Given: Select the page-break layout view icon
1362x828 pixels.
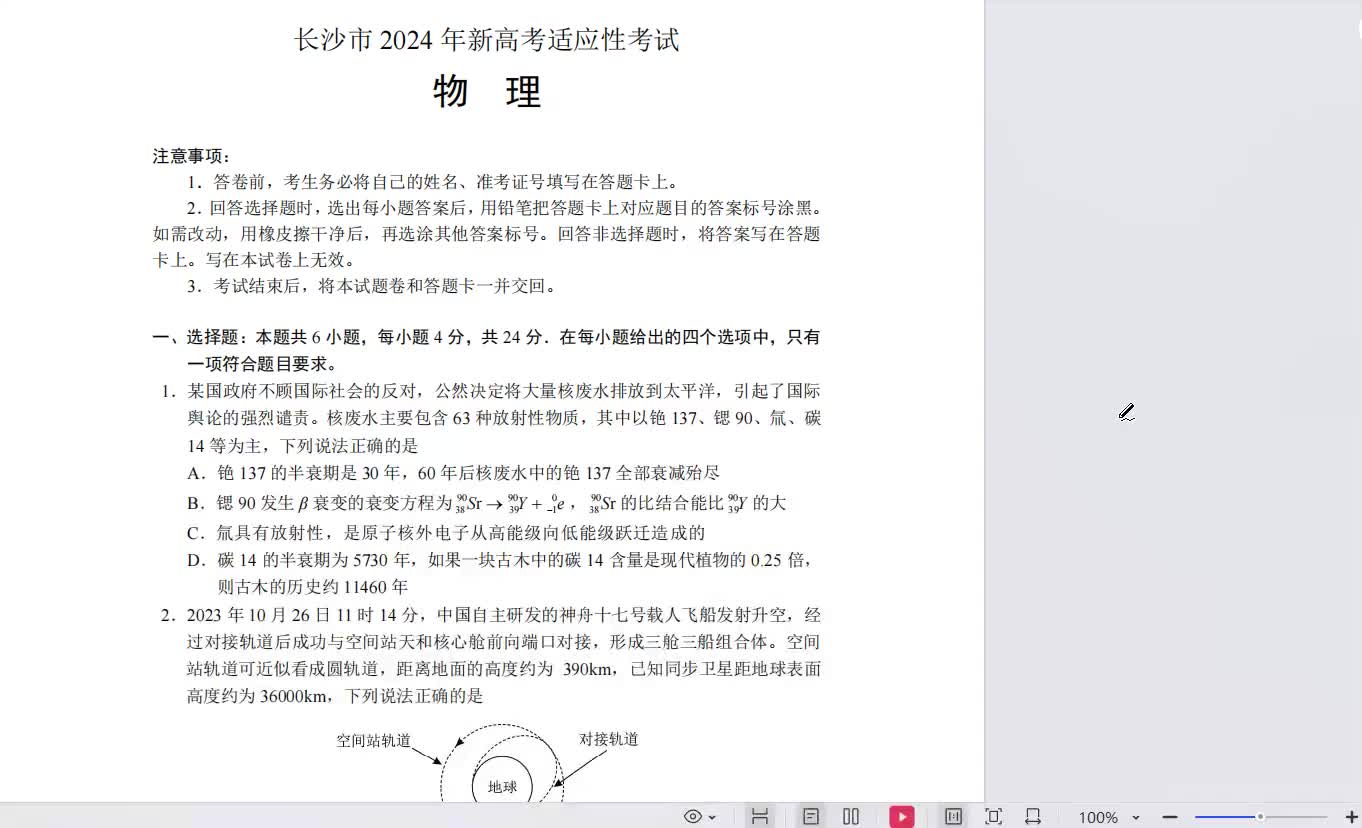Looking at the screenshot, I should (x=760, y=817).
